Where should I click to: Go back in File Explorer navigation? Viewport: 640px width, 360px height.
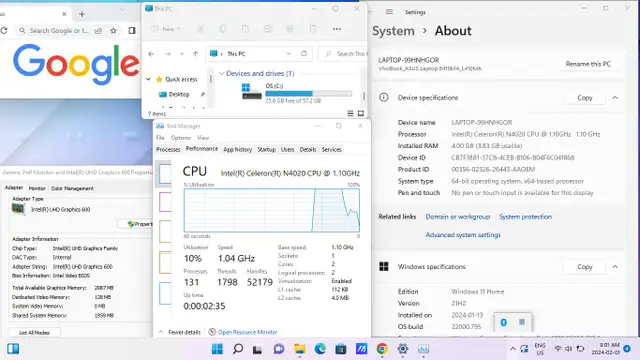pos(151,54)
